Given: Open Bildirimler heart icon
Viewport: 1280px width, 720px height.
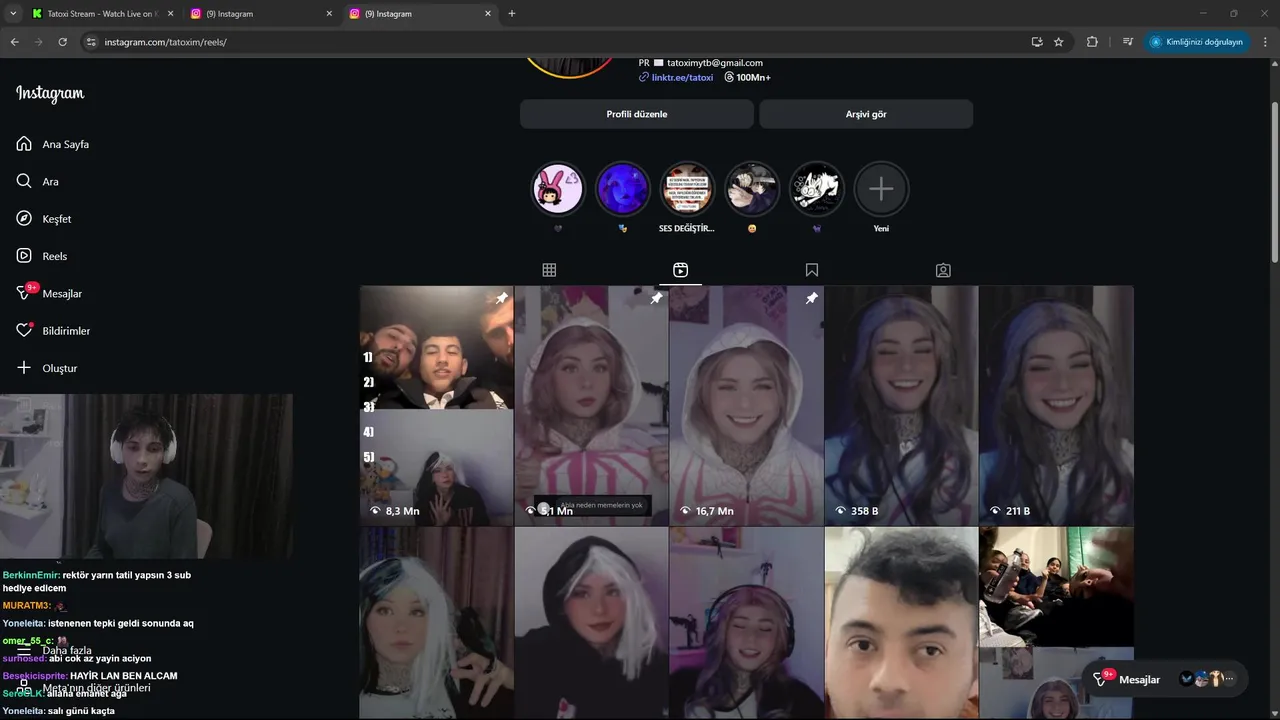Looking at the screenshot, I should (x=24, y=330).
